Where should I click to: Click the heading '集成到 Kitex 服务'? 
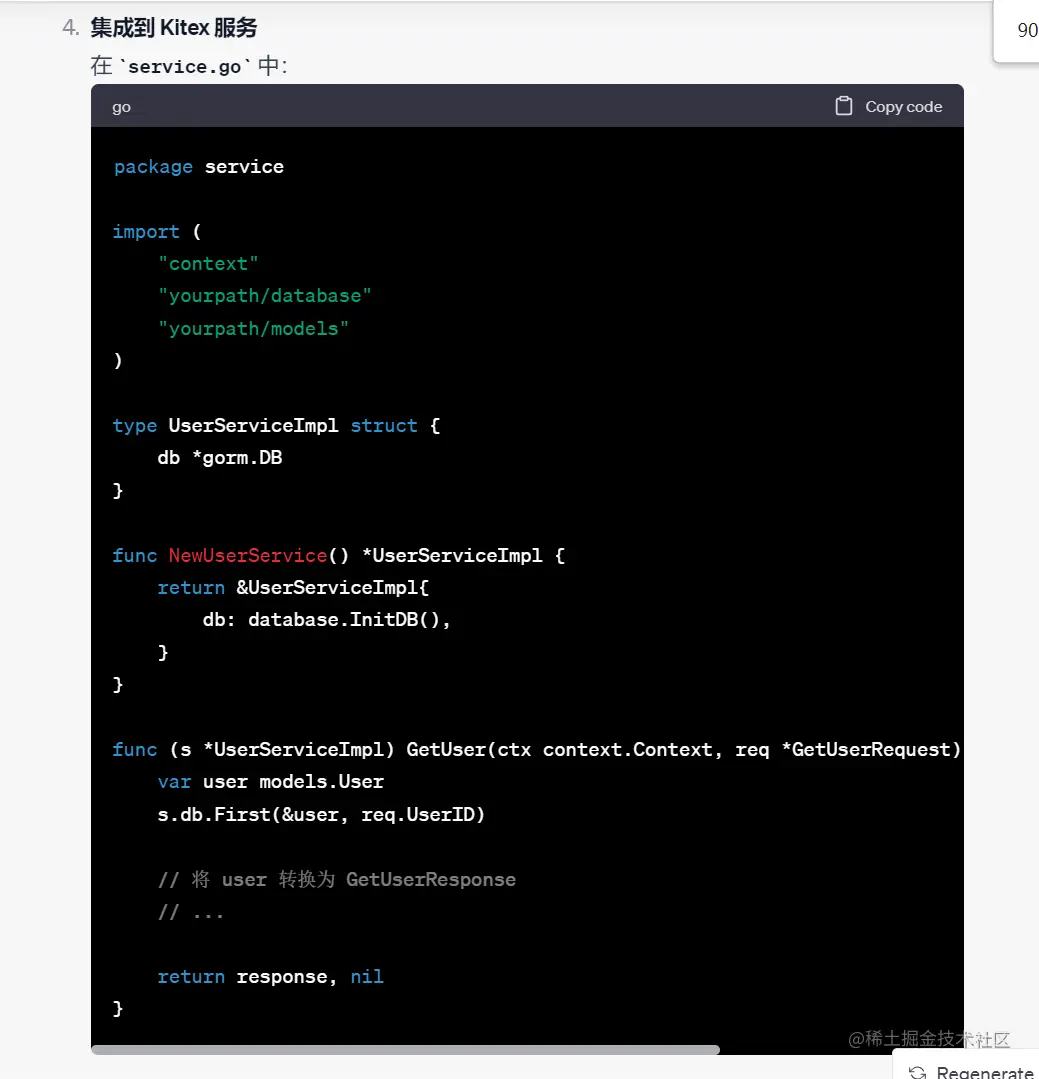pos(173,28)
